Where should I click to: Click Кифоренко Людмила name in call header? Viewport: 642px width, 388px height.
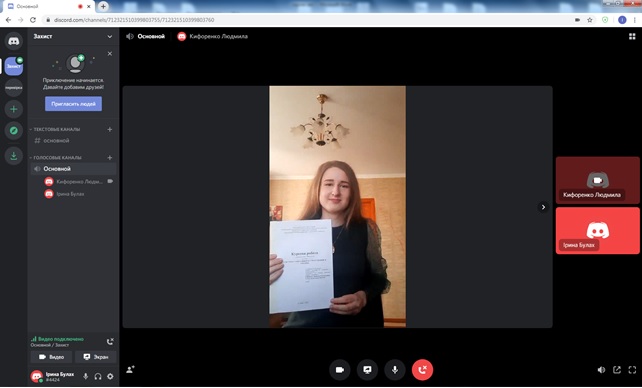tap(218, 36)
